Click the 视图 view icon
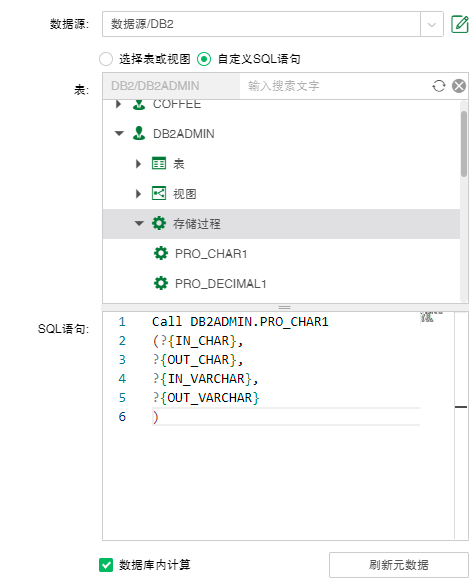Image resolution: width=476 pixels, height=586 pixels. pyautogui.click(x=159, y=194)
